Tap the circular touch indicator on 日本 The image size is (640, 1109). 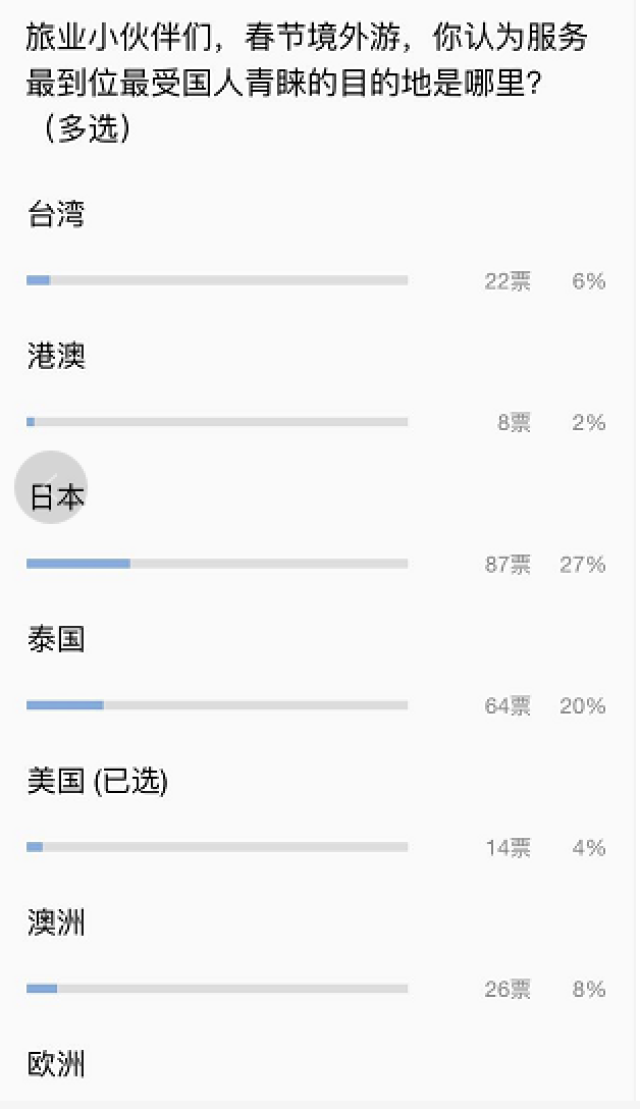(x=51, y=487)
